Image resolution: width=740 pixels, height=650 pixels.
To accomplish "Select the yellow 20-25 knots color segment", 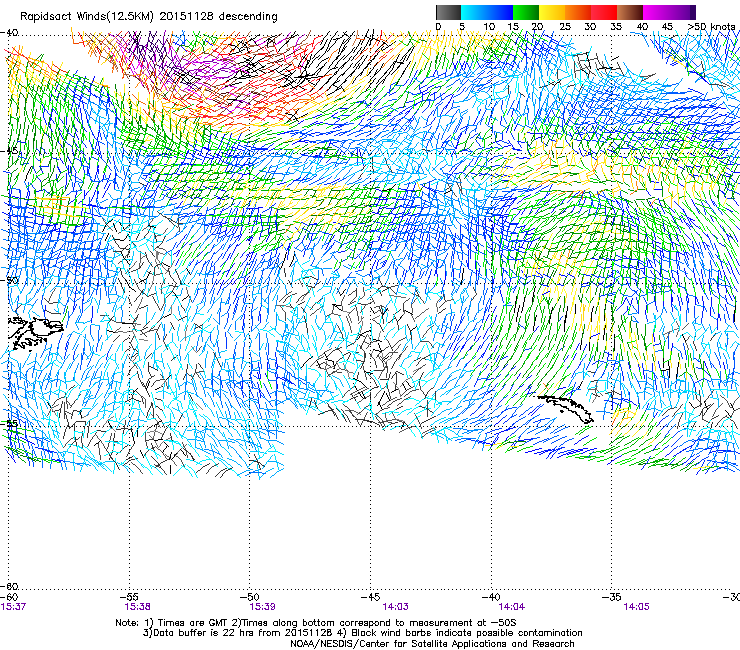I will point(552,12).
